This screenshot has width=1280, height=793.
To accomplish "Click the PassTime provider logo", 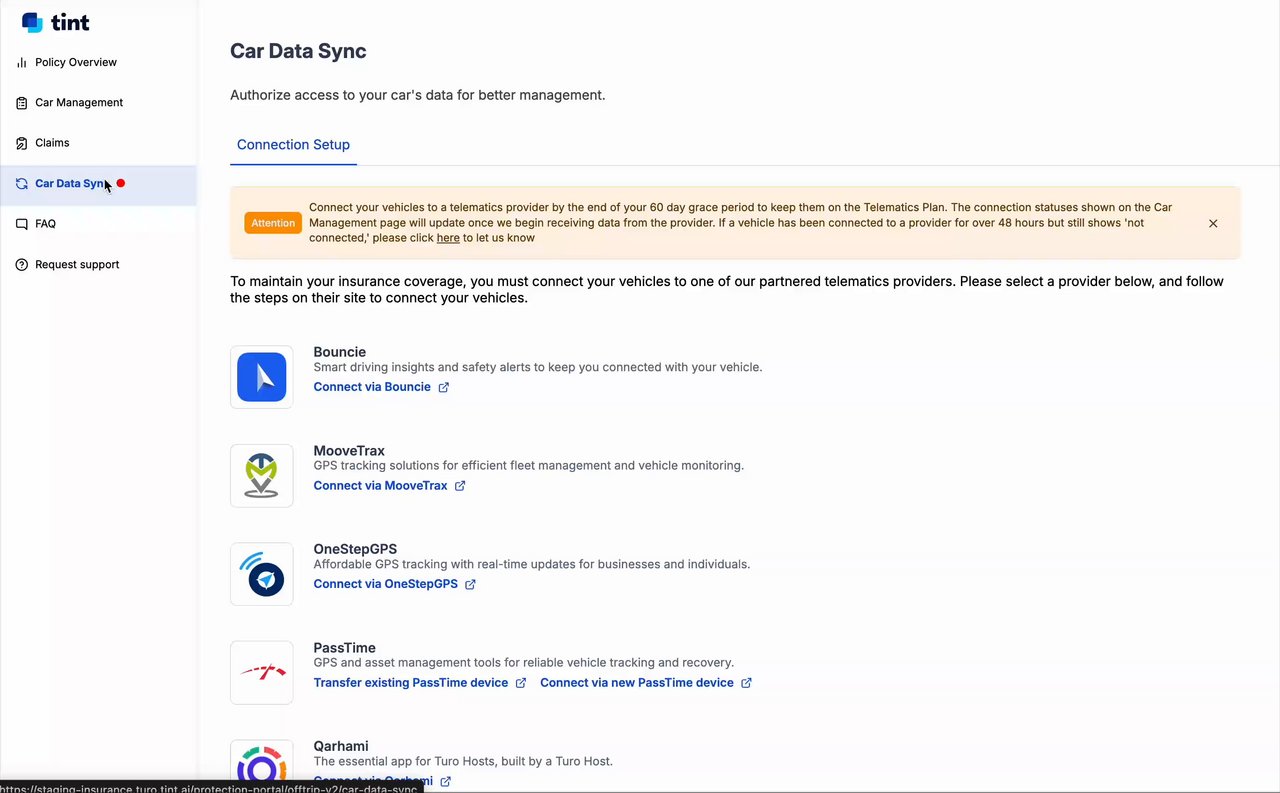I will (262, 672).
